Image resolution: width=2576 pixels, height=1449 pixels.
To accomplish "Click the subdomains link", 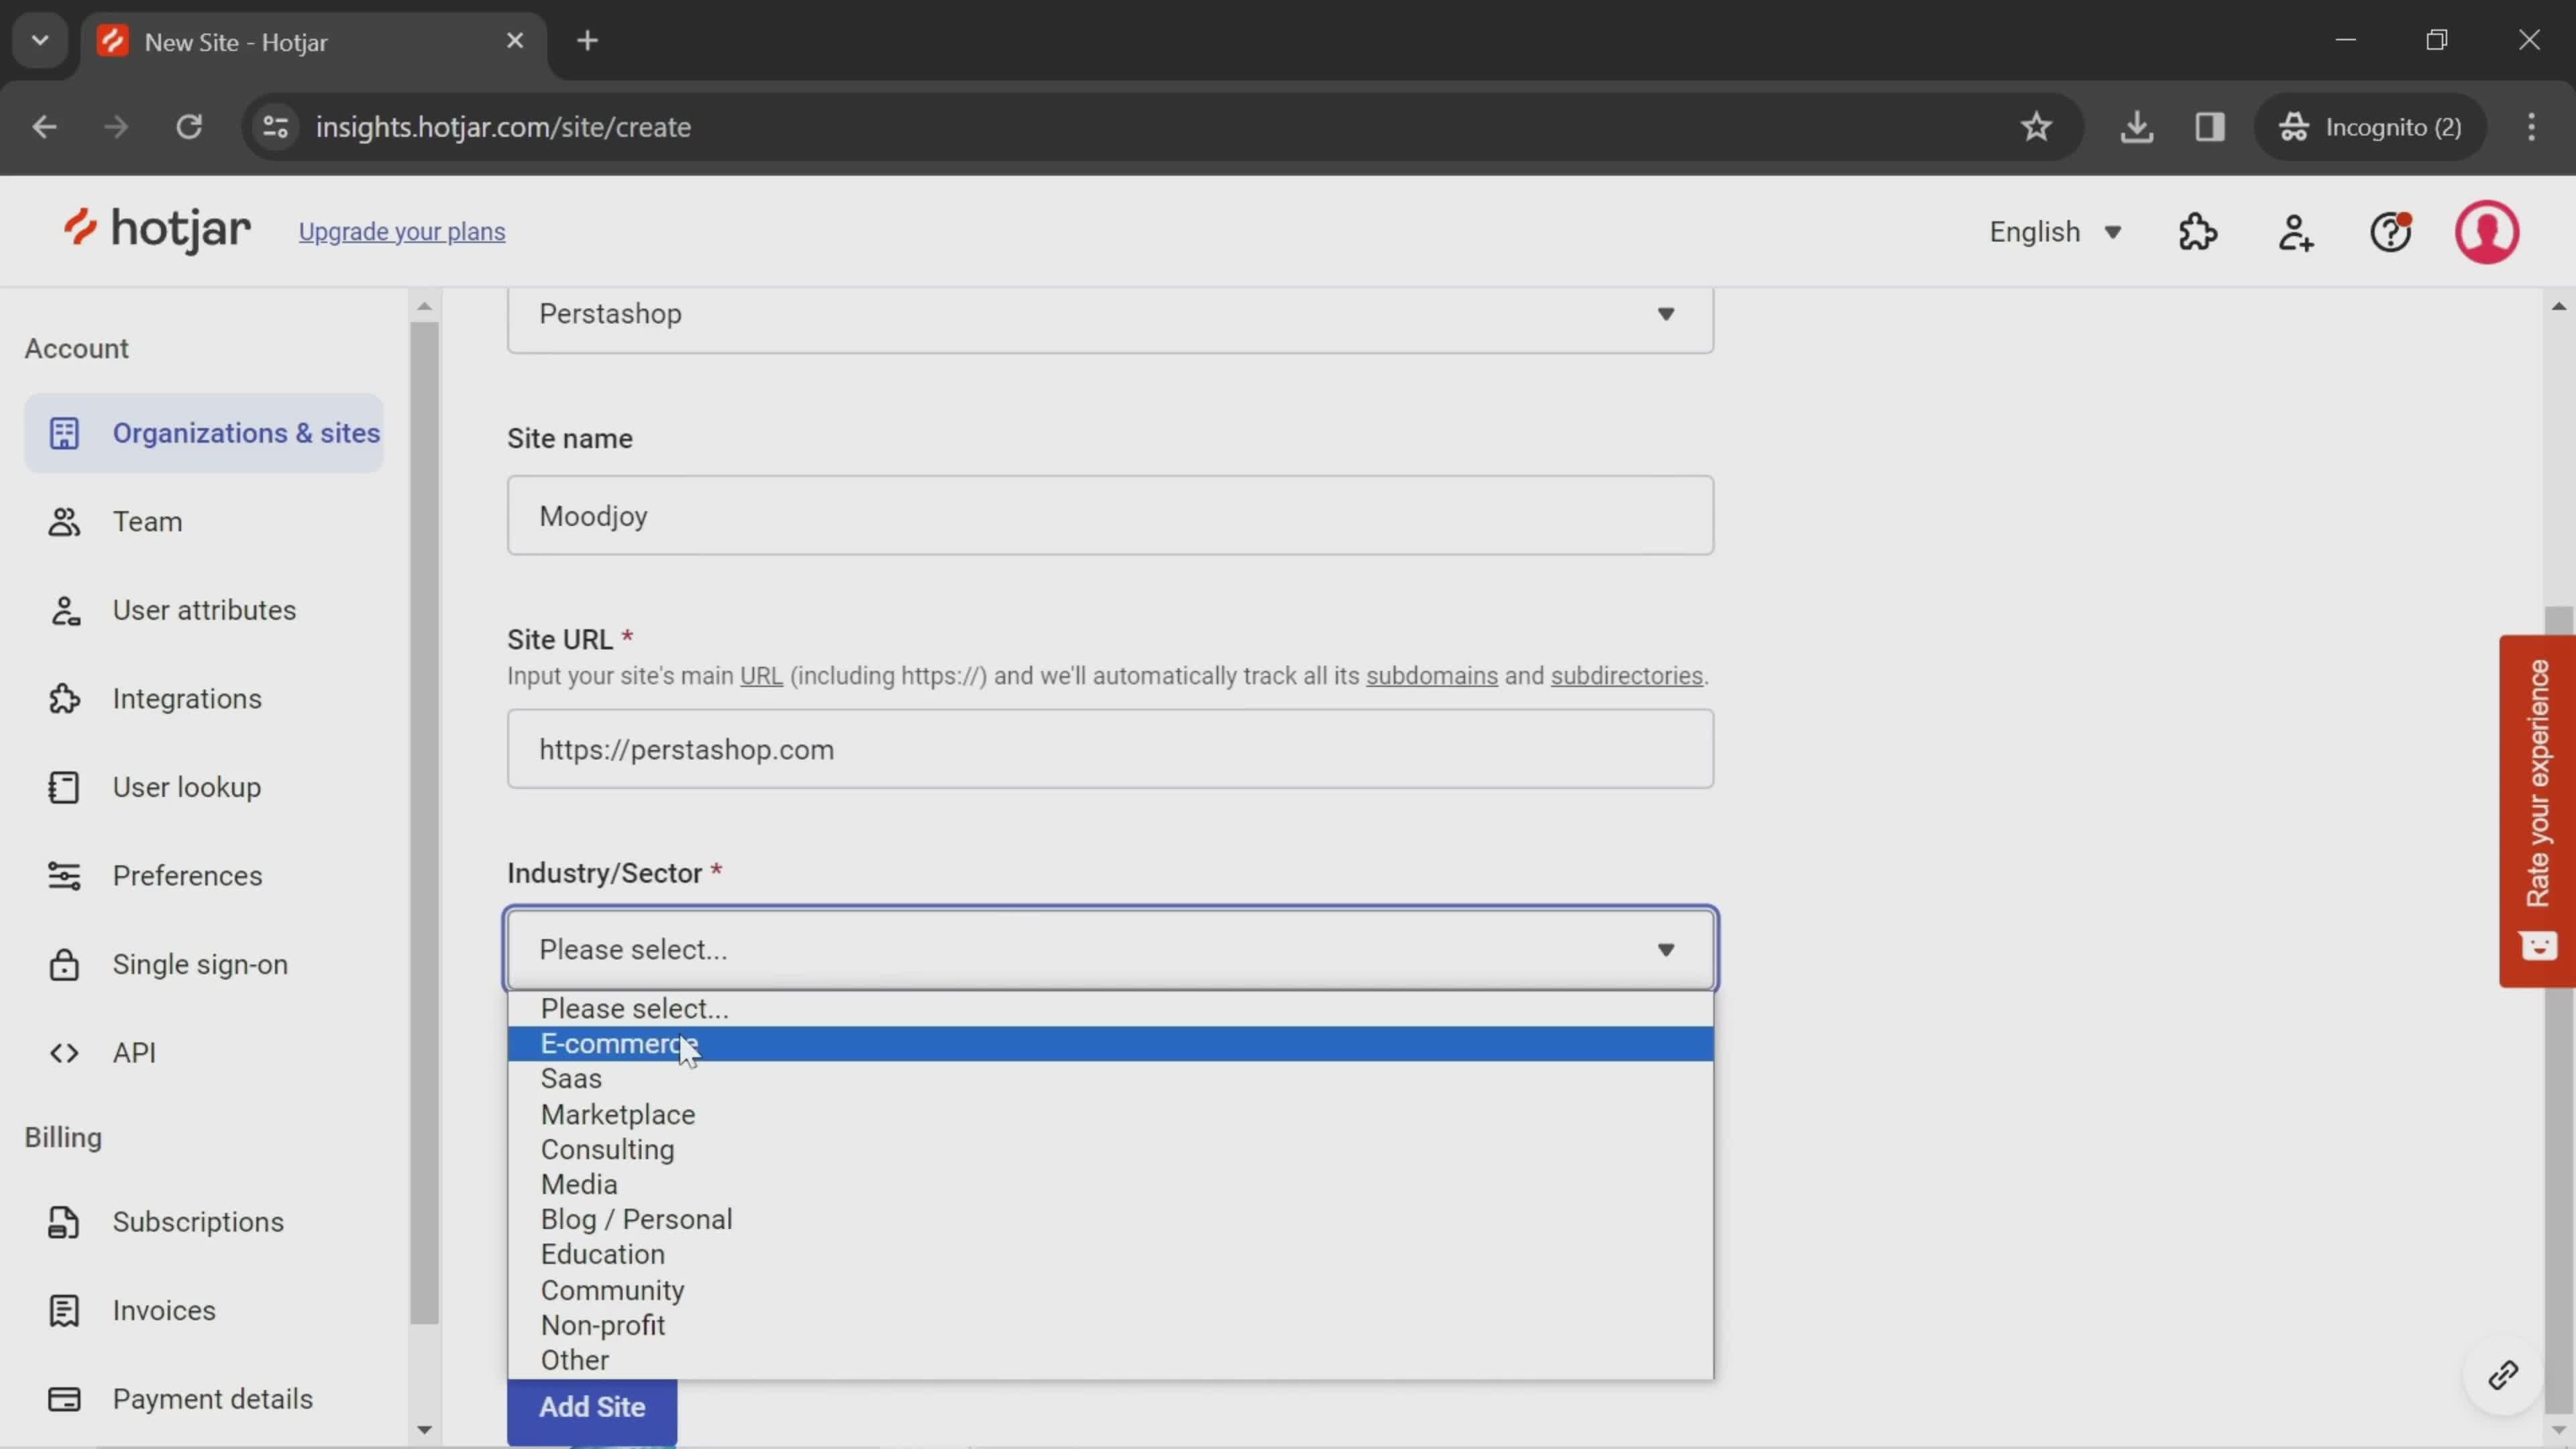I will click(x=1432, y=676).
